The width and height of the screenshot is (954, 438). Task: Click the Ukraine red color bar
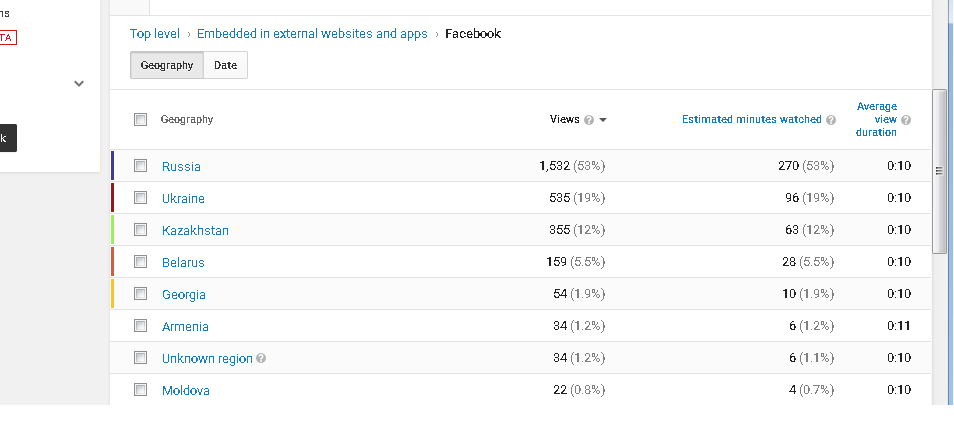pos(113,198)
